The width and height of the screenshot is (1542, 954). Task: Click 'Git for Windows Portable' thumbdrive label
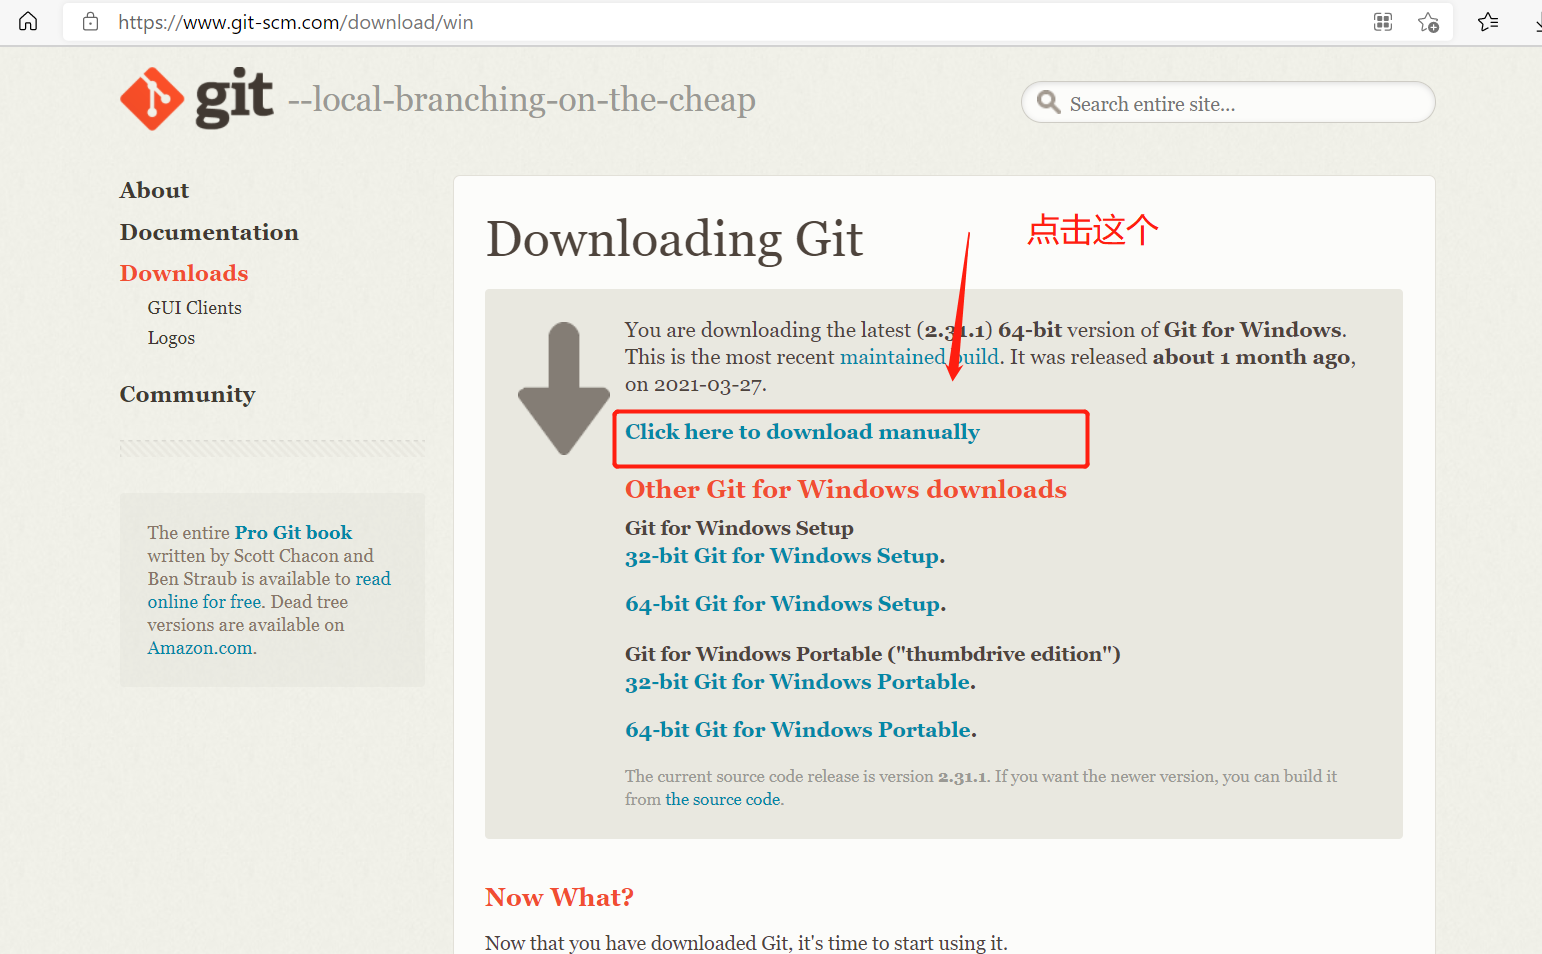872,654
